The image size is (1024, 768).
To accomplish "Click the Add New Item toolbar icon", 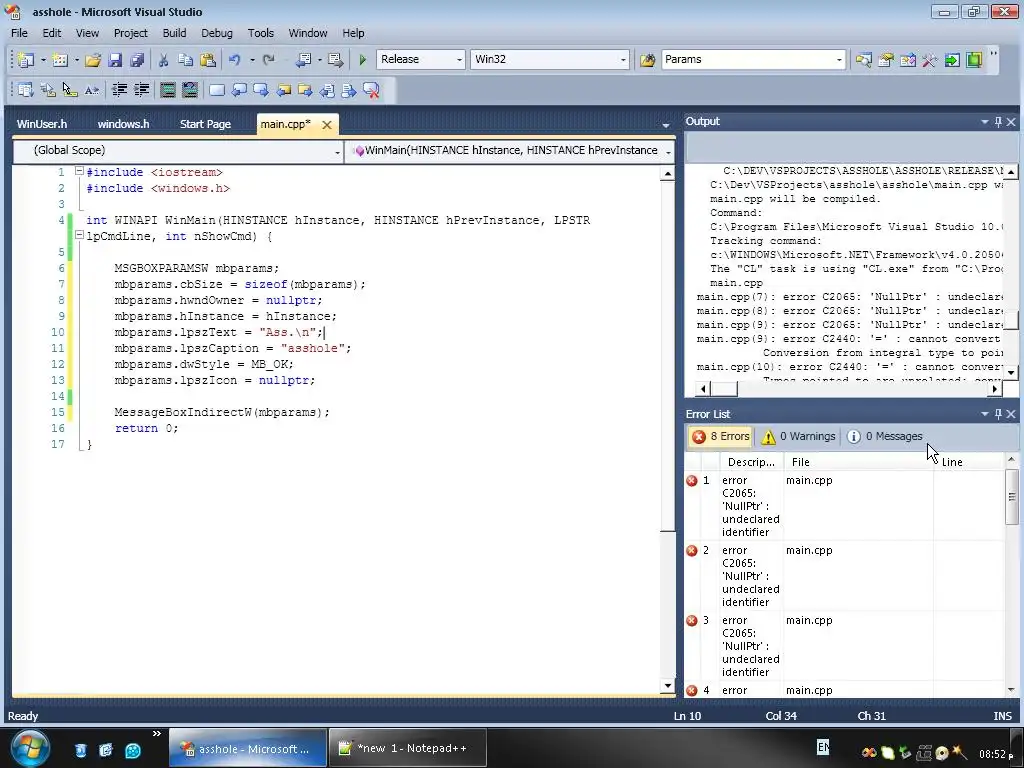I will point(60,60).
